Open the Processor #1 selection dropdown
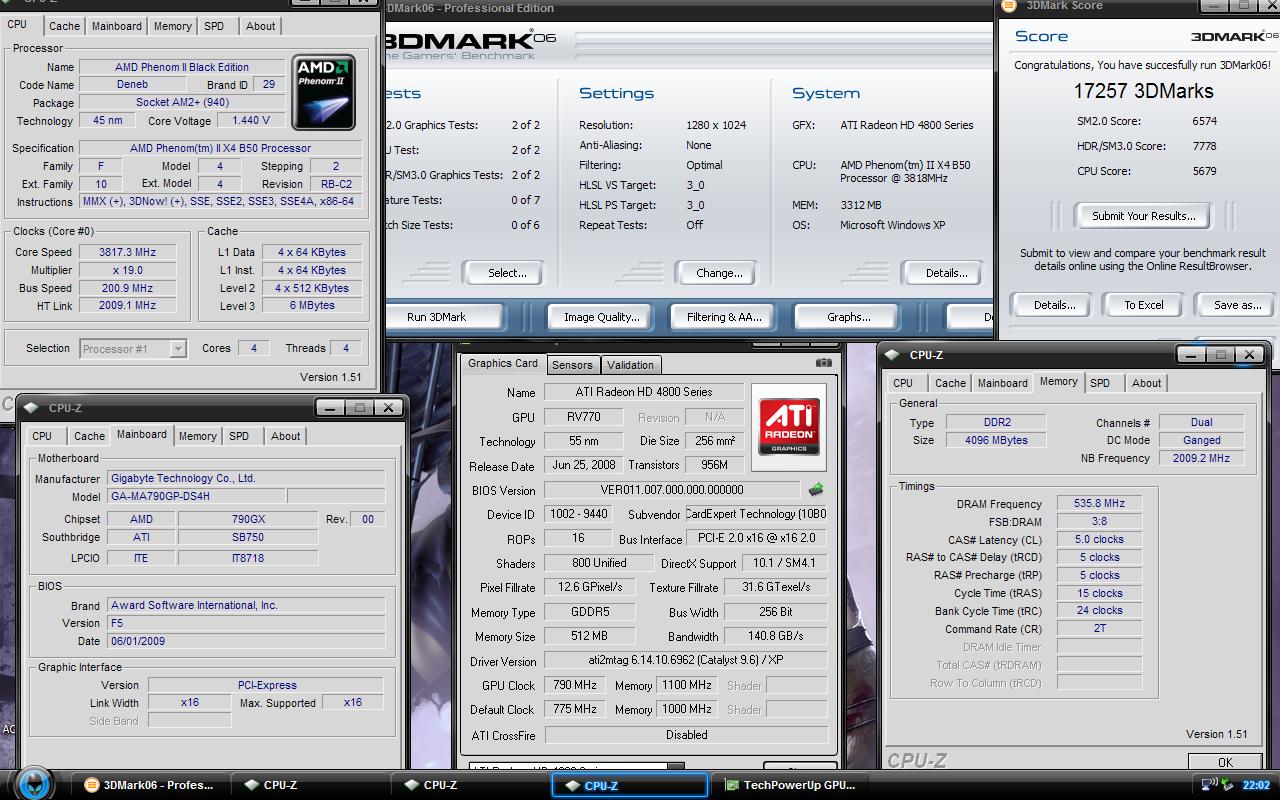The height and width of the screenshot is (800, 1280). tap(178, 348)
